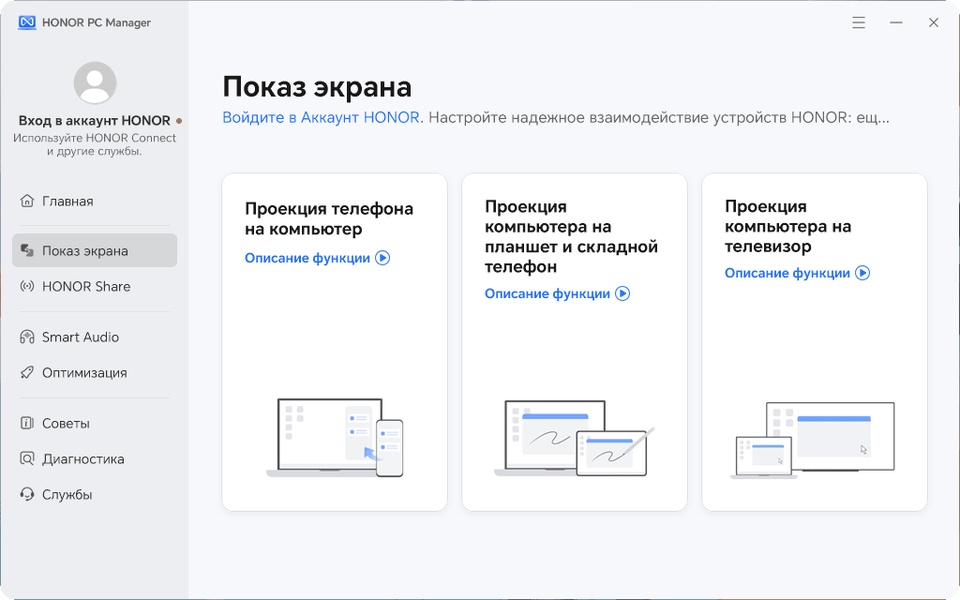Screen dimensions: 960x600
Task: Play video icon under Проекция компьютера на планшет
Action: click(623, 293)
